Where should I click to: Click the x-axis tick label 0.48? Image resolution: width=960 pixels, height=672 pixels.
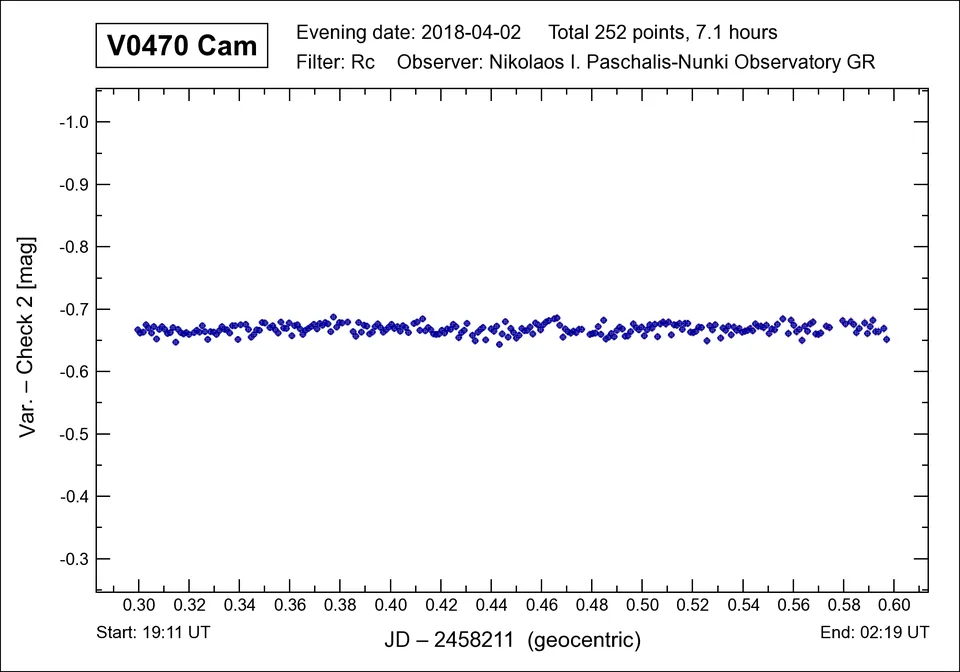[x=592, y=605]
